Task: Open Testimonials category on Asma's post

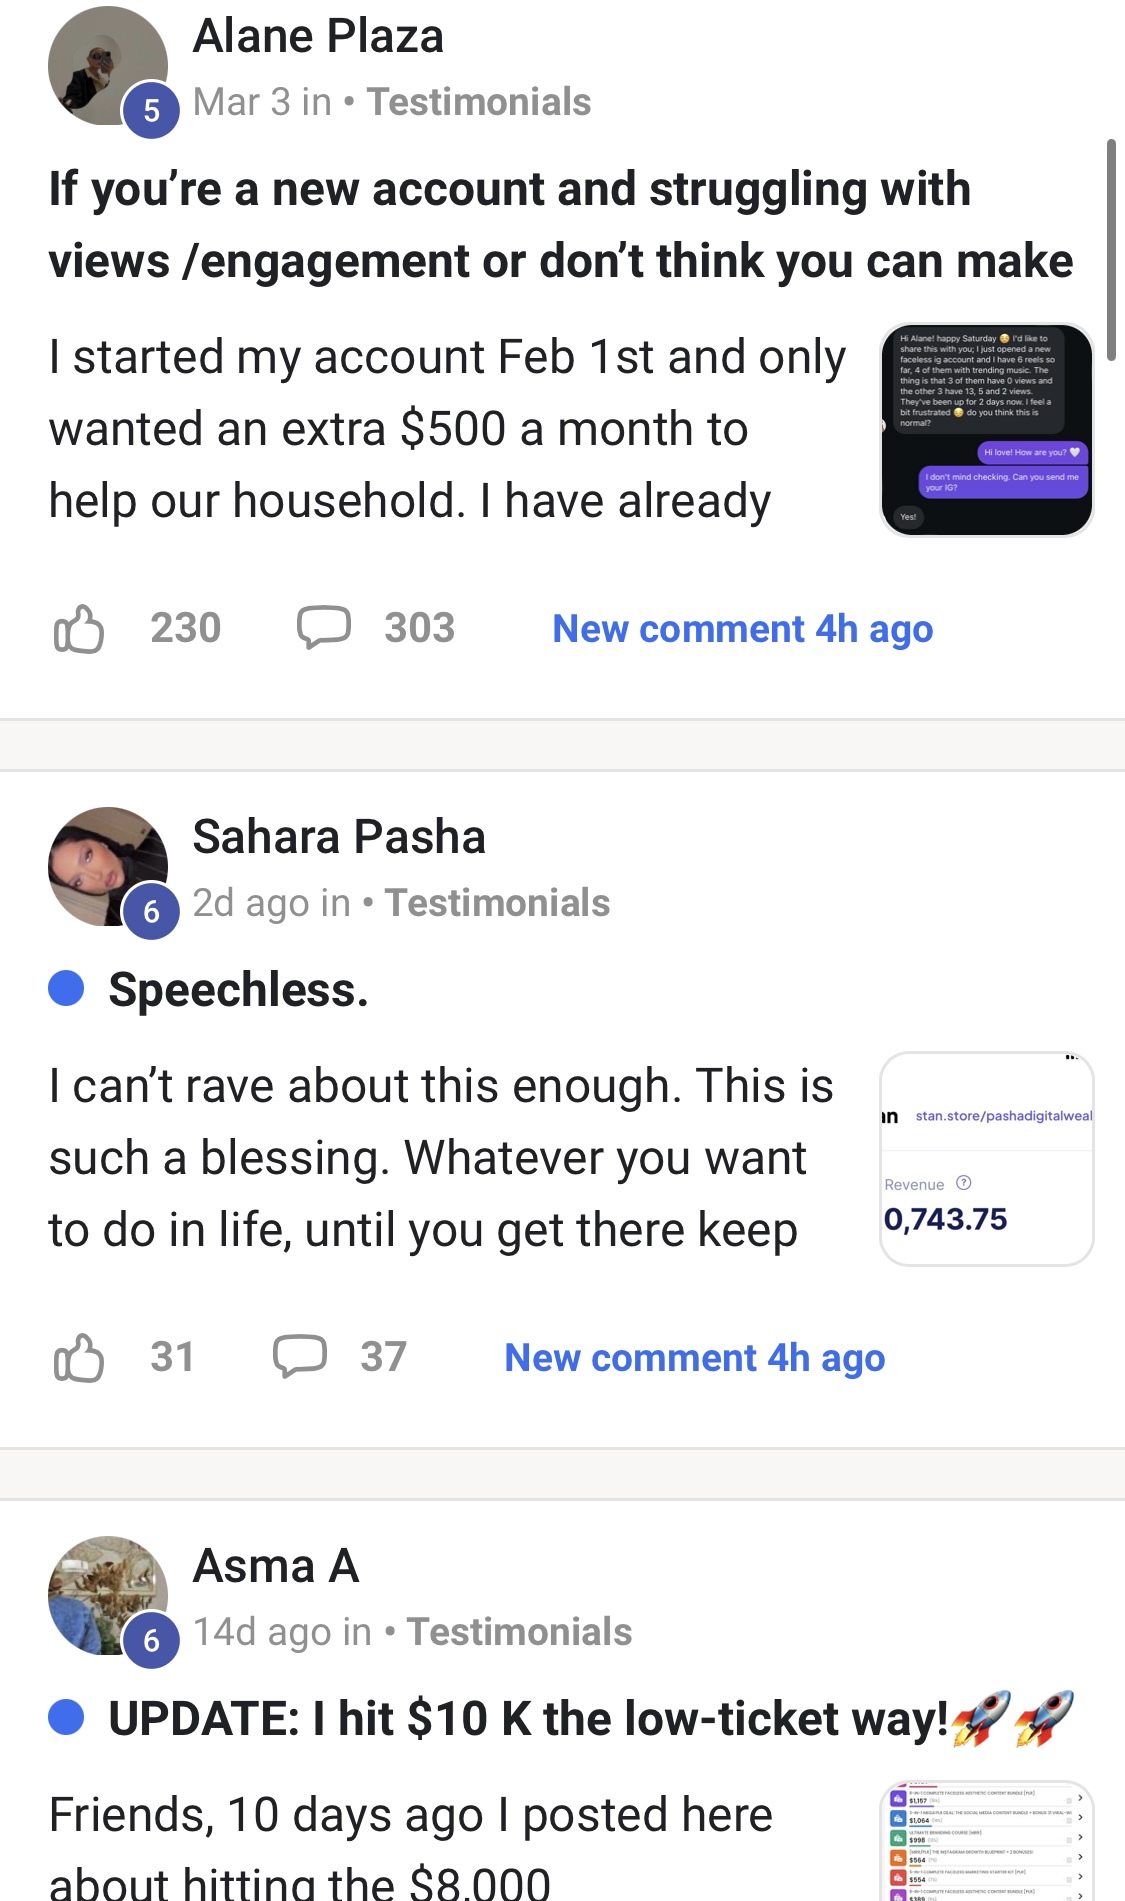Action: [x=519, y=1632]
